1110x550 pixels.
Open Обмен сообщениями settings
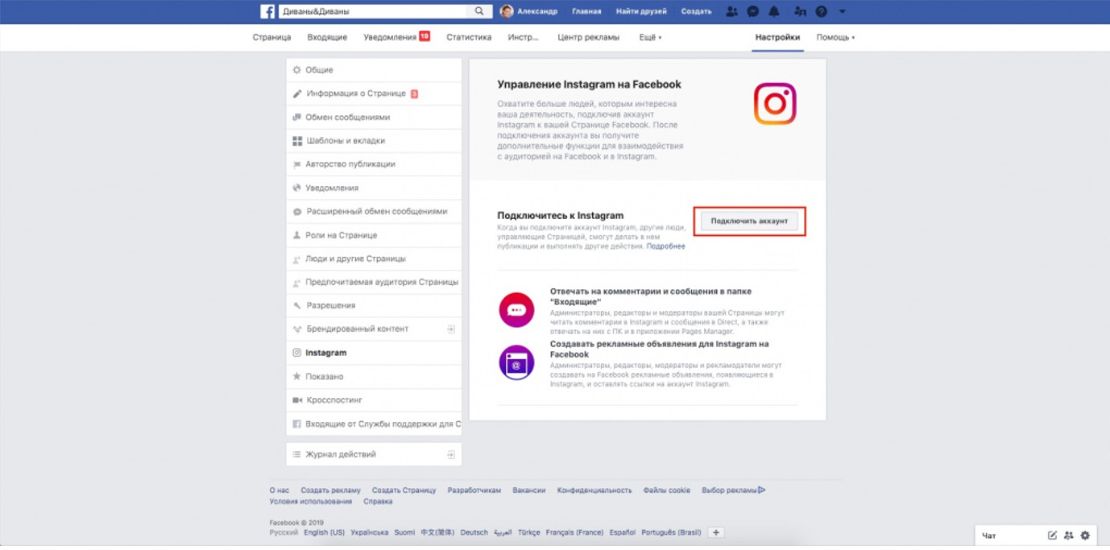374,118
